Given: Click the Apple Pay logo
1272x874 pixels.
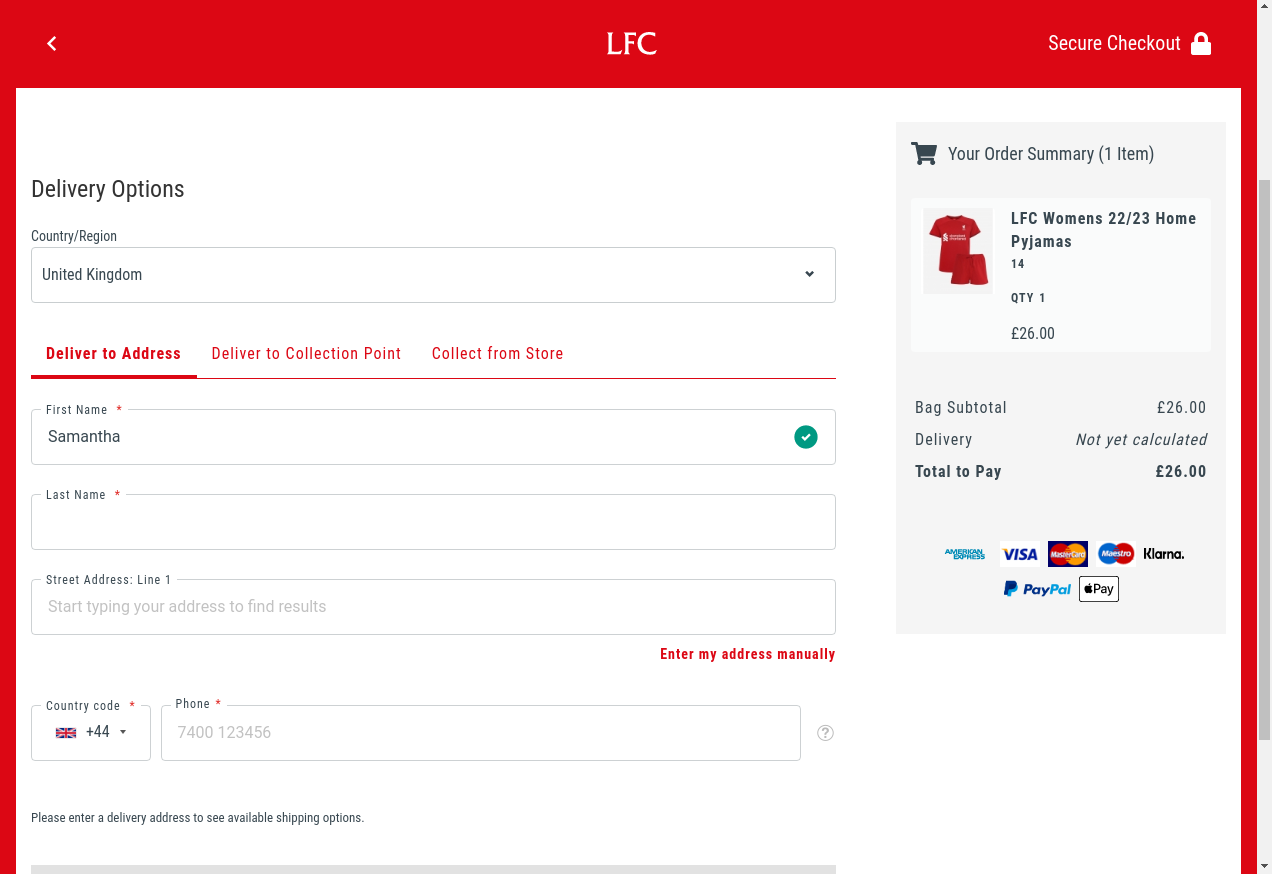Looking at the screenshot, I should tap(1098, 589).
